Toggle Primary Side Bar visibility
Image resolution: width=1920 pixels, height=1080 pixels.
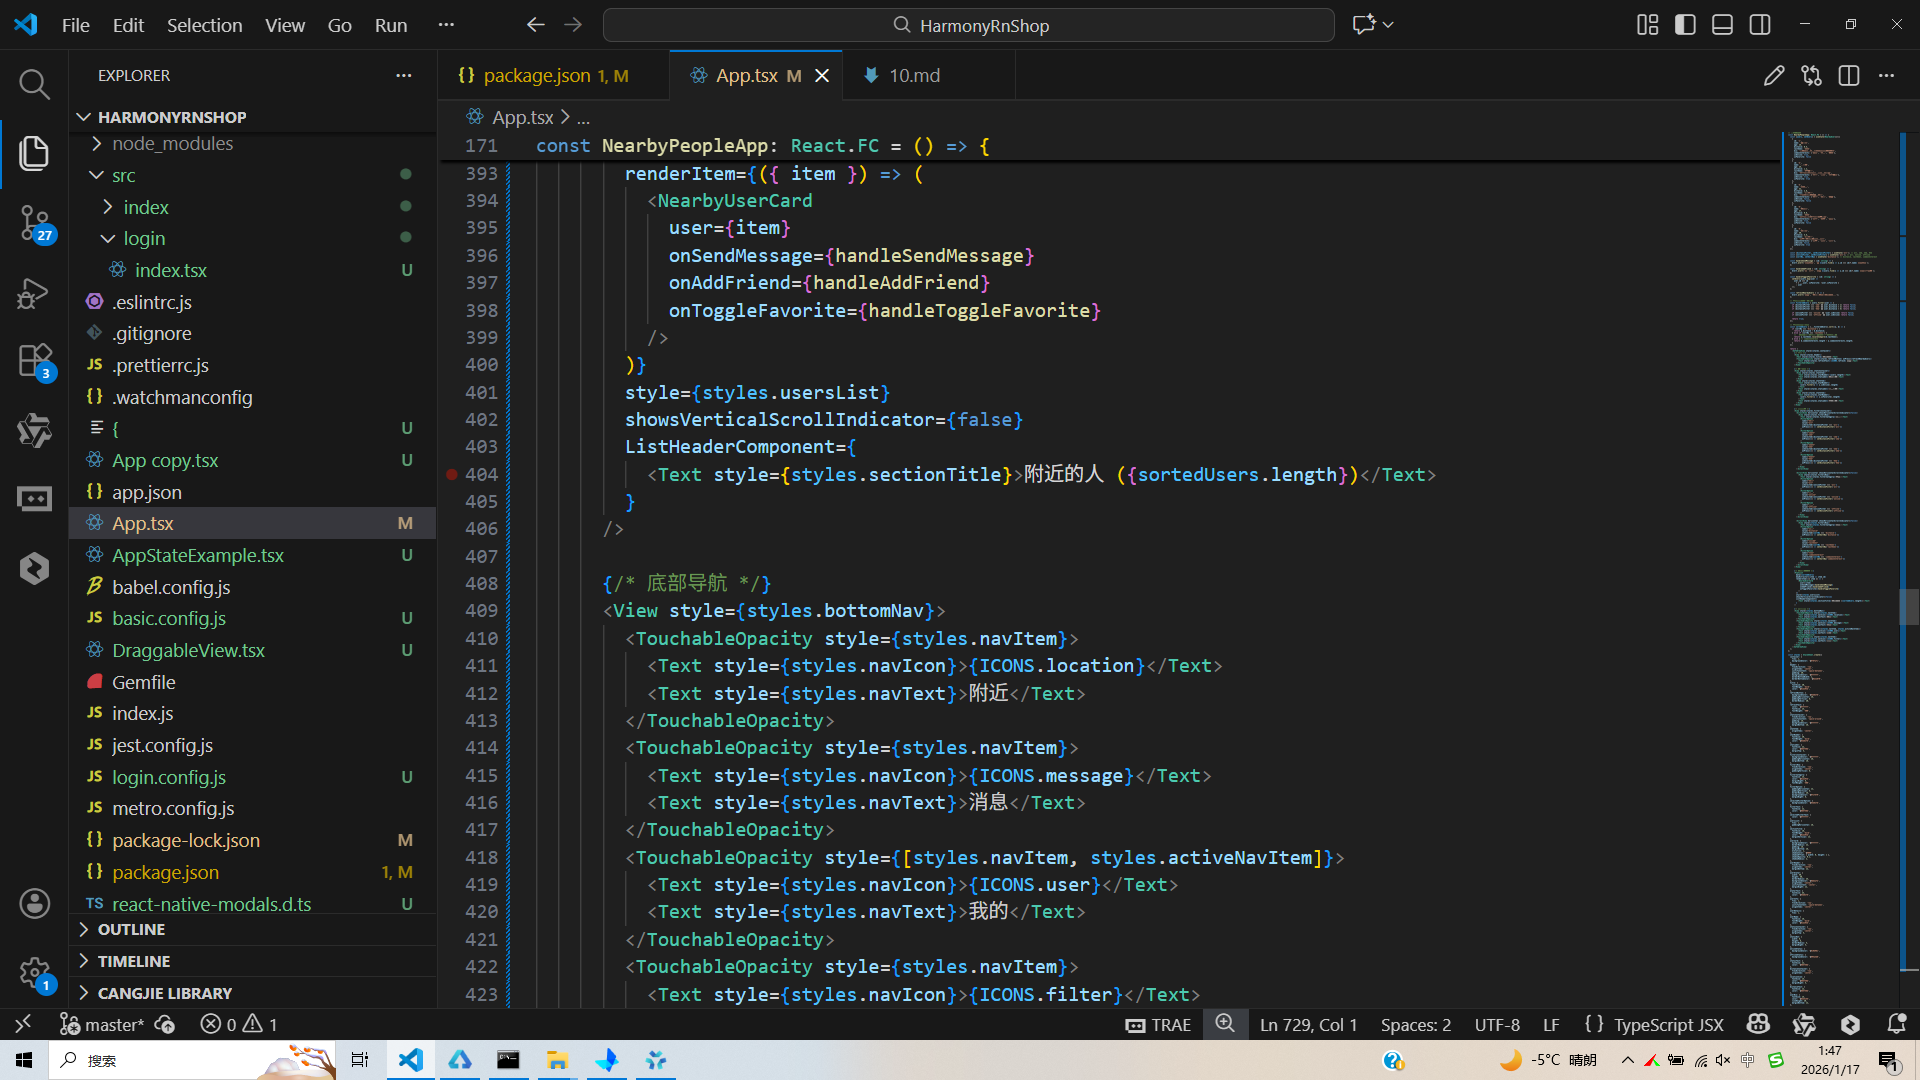point(1685,25)
